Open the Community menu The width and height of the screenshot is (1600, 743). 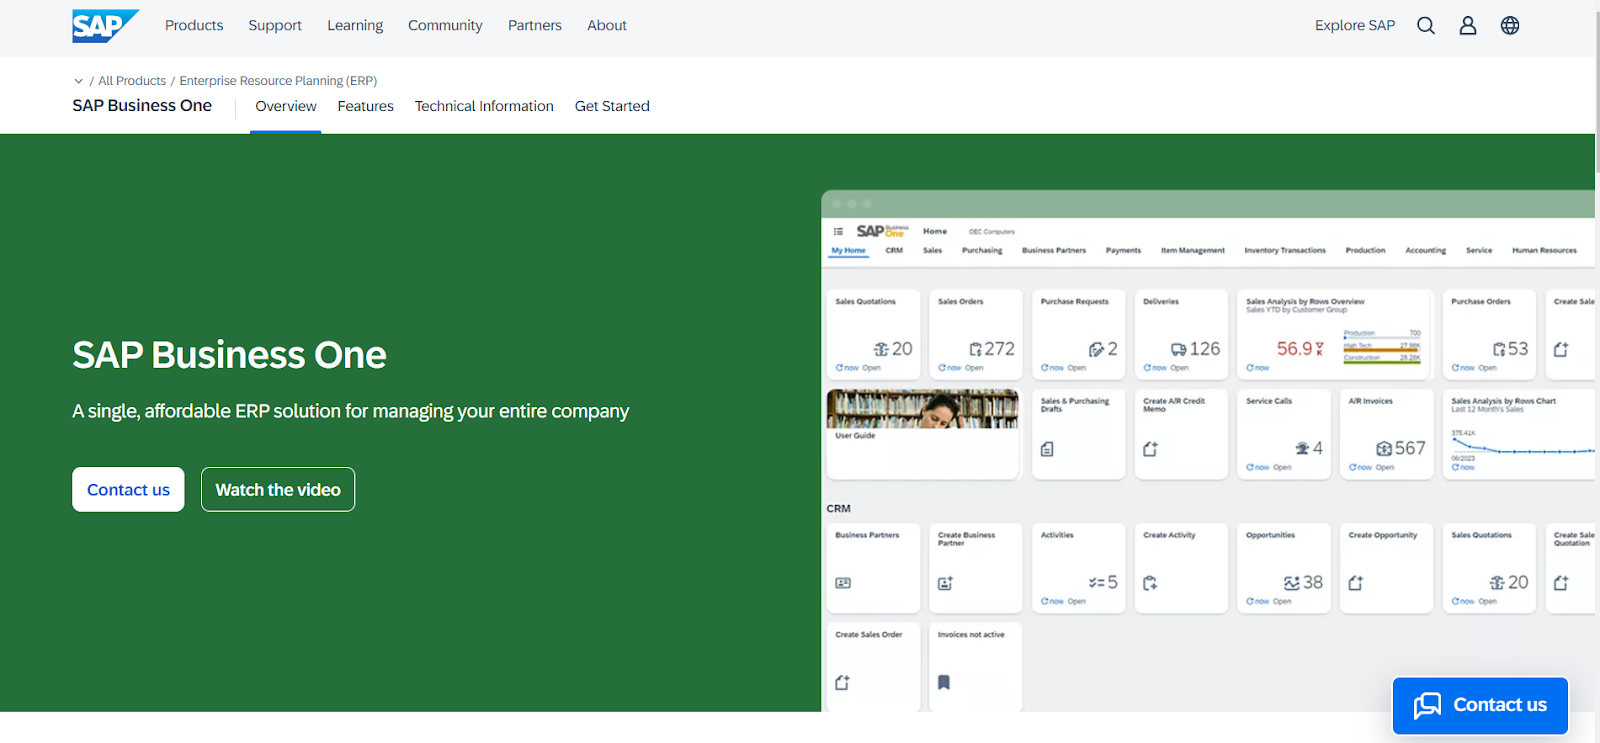[445, 26]
